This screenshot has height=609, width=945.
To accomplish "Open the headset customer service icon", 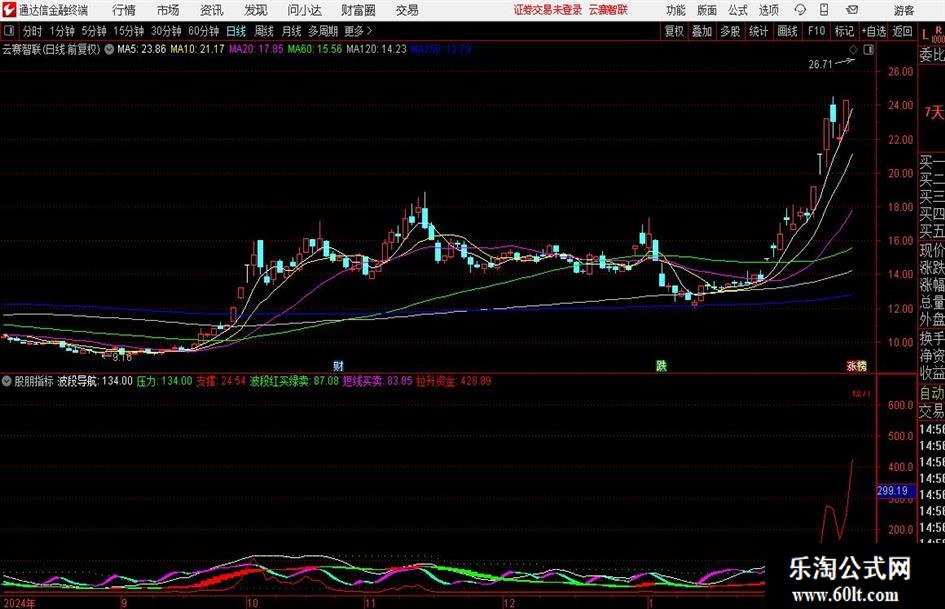I will [x=800, y=10].
